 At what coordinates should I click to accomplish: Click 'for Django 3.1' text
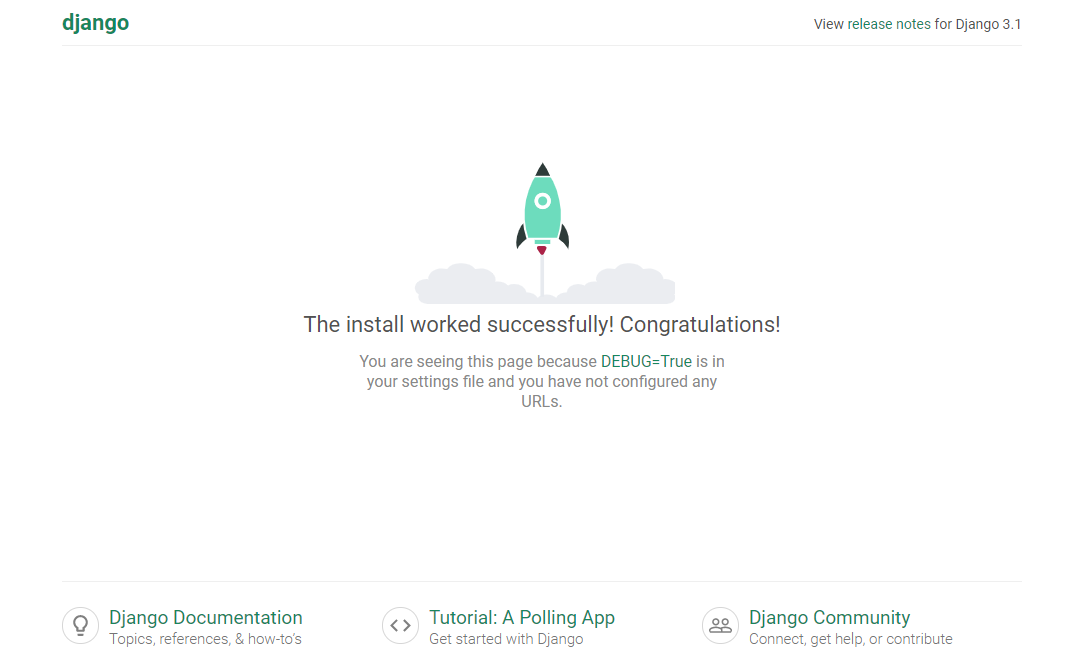977,24
